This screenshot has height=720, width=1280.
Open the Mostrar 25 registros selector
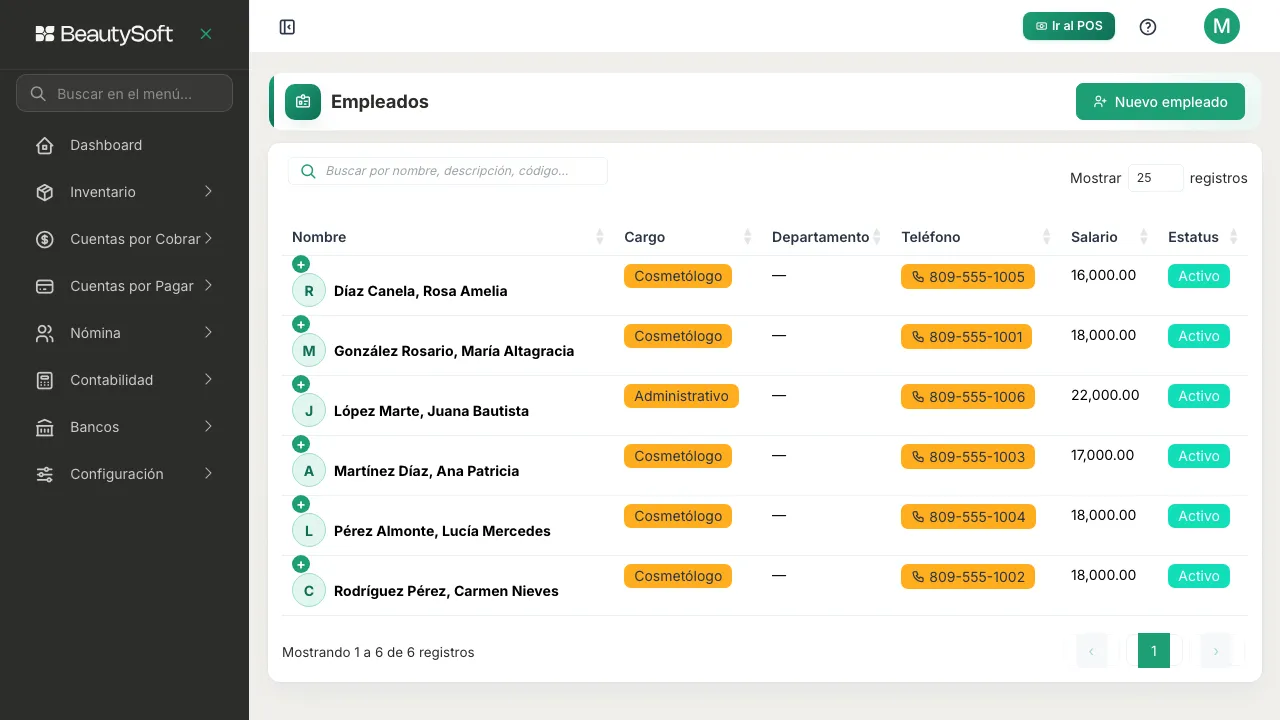(x=1156, y=178)
